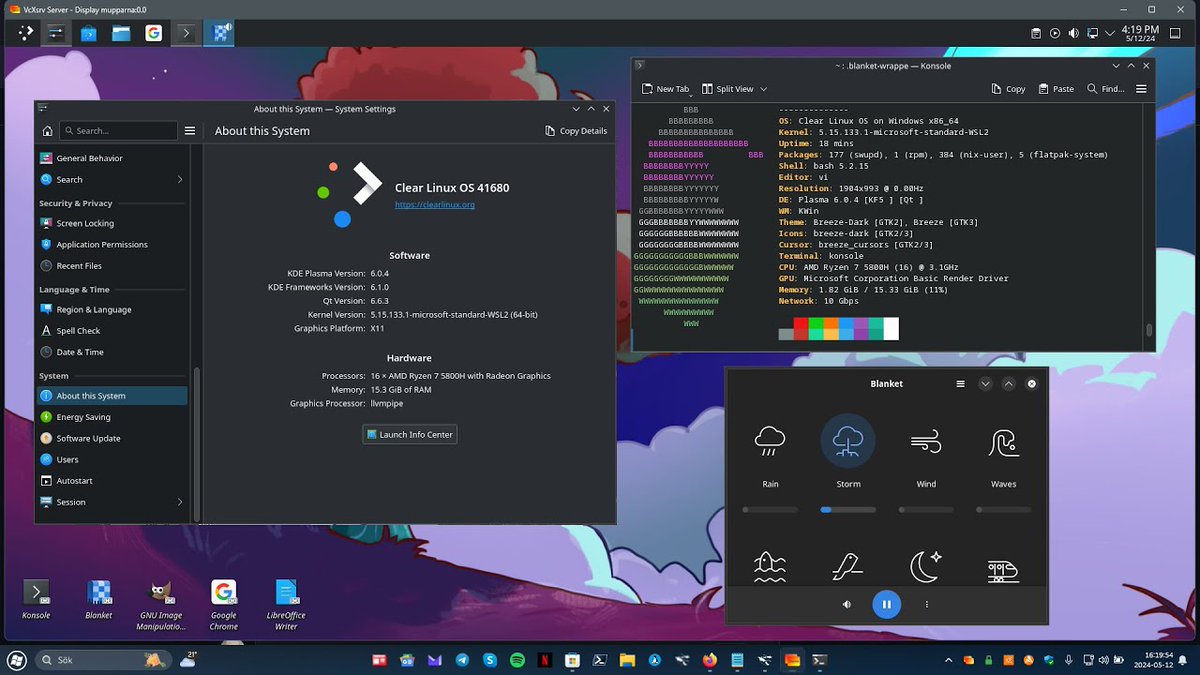Open Blanket's hamburger main menu
The height and width of the screenshot is (675, 1200).
[x=960, y=384]
